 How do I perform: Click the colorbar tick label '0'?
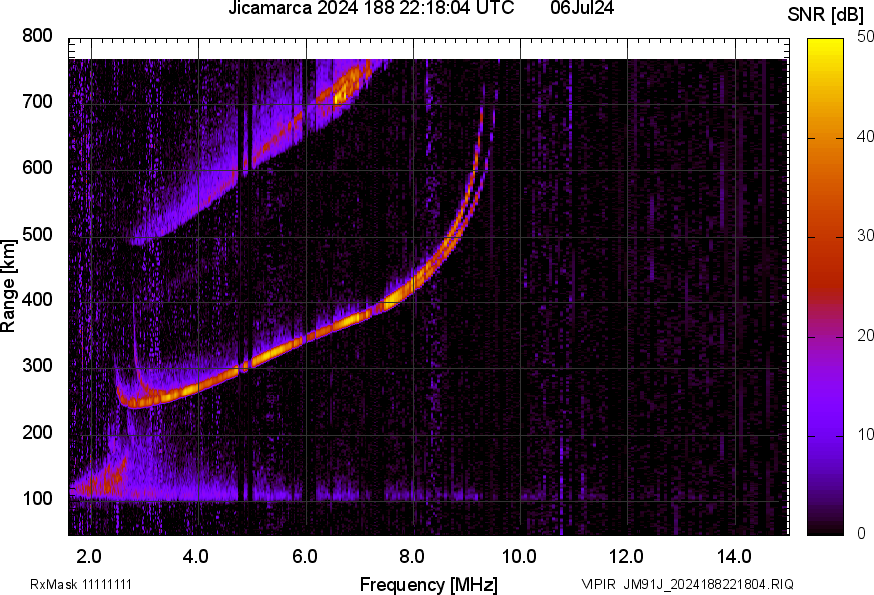pos(861,534)
